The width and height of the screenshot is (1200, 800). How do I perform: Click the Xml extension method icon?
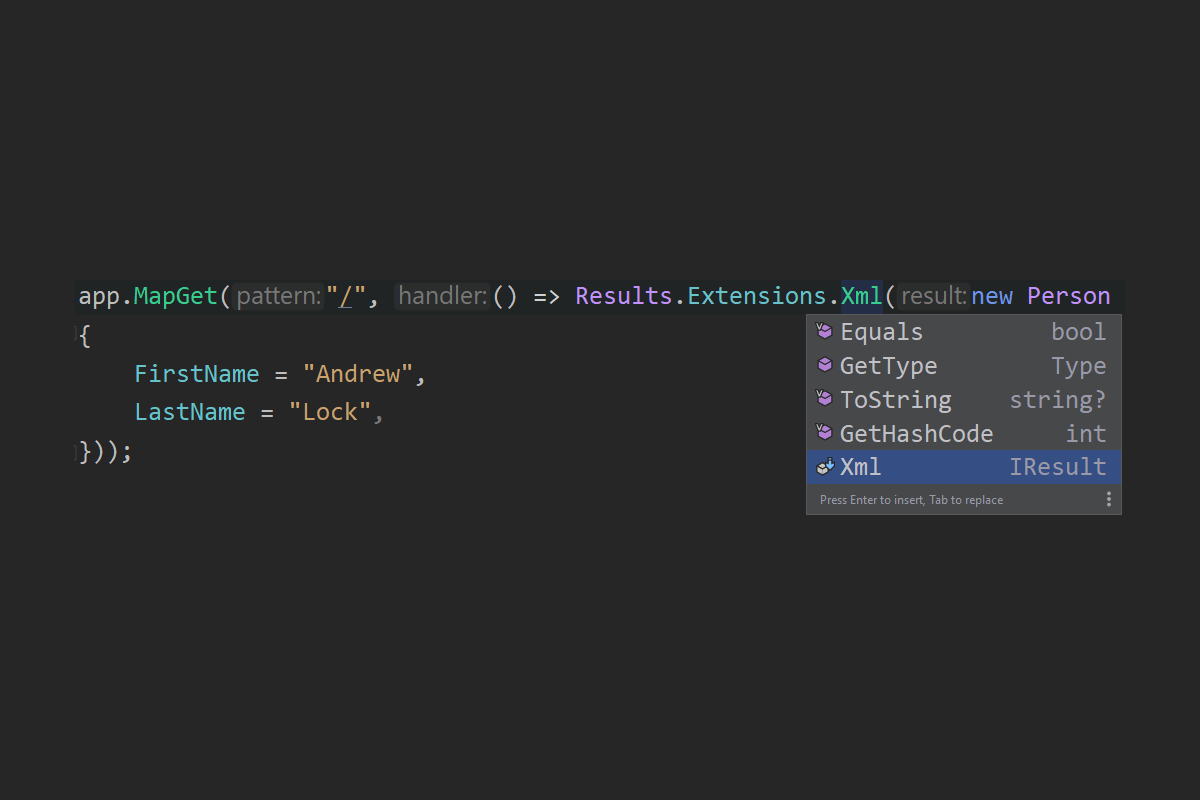coord(825,467)
